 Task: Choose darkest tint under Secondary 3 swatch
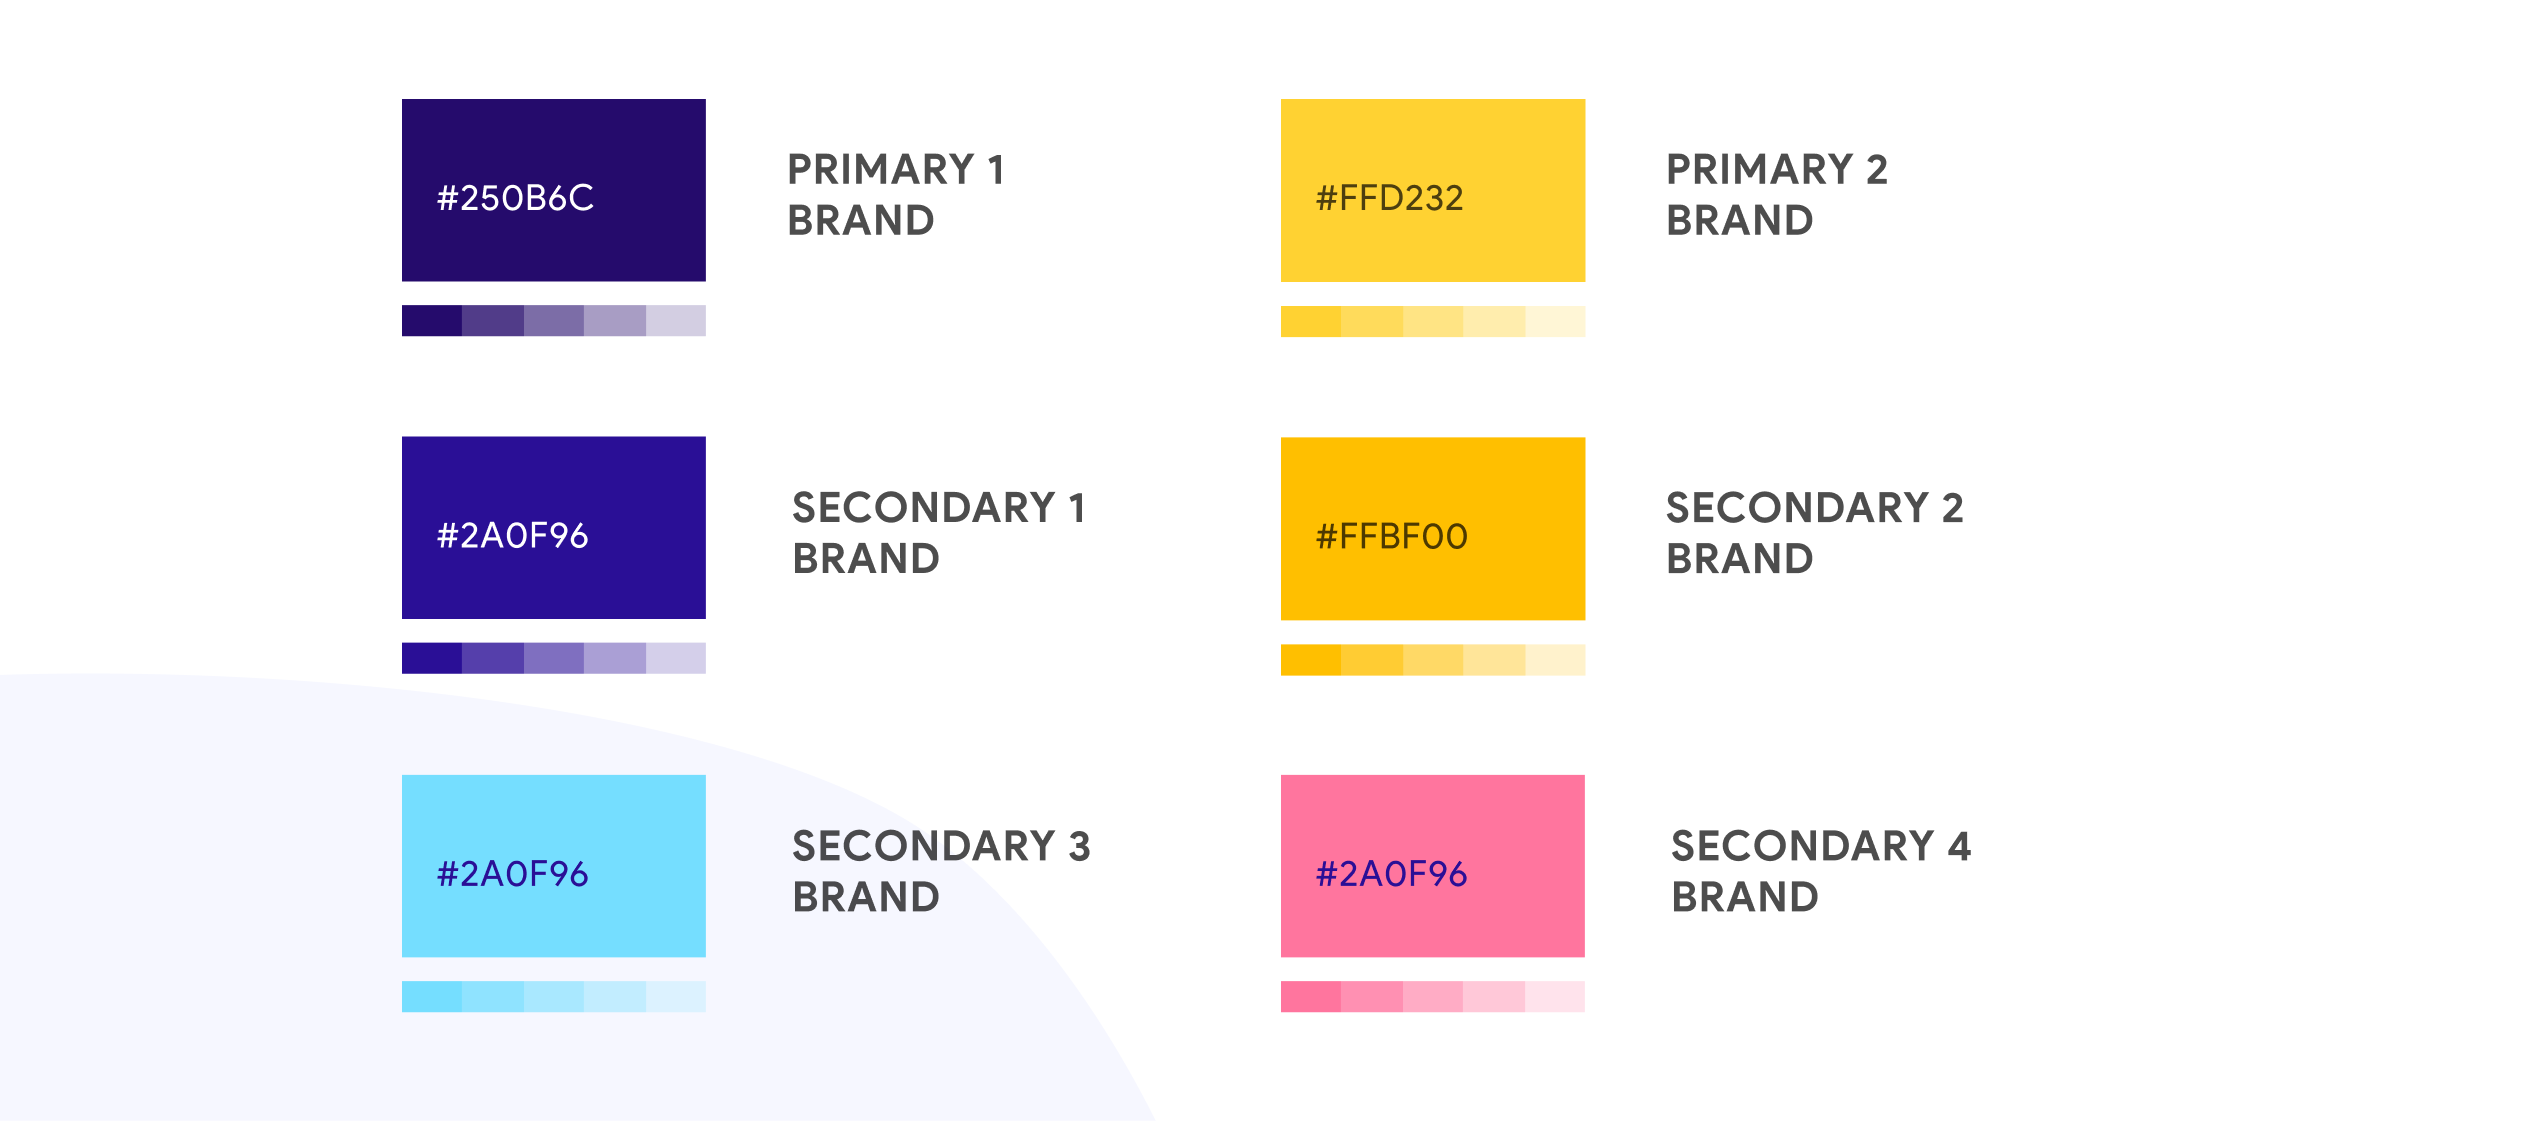click(x=432, y=996)
